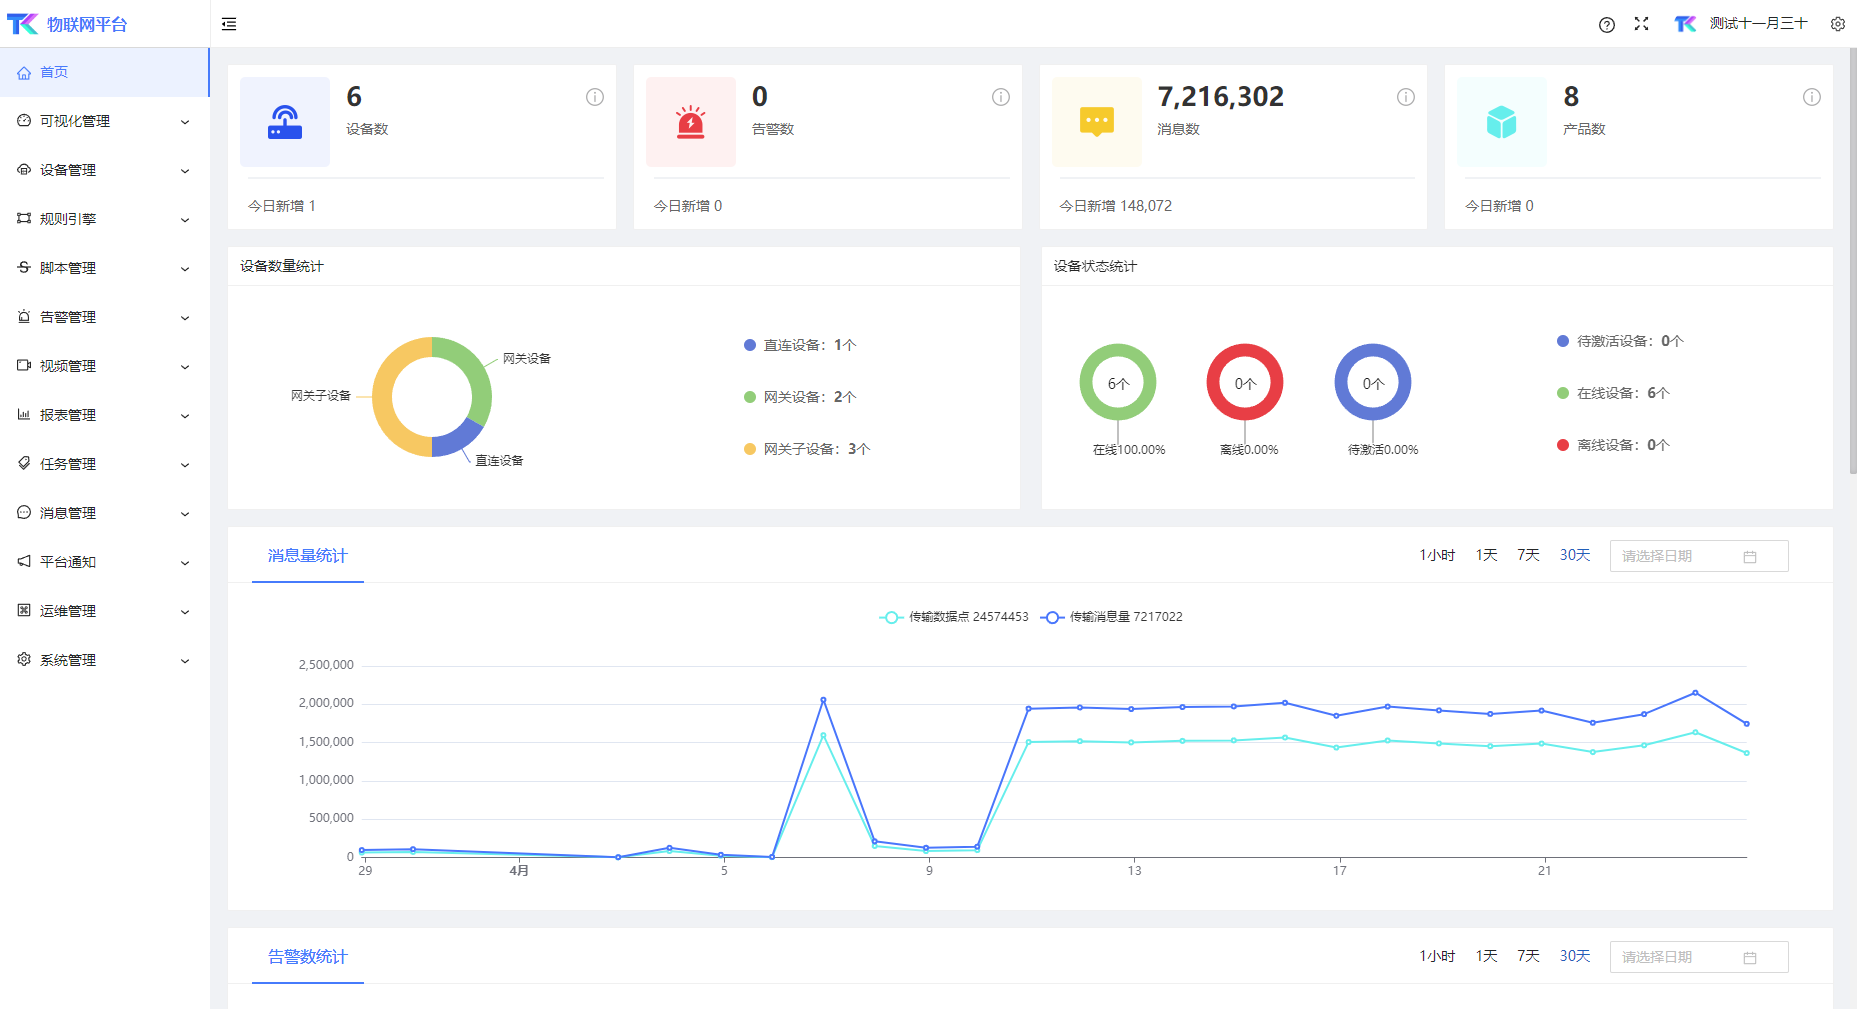Viewport: 1857px width, 1009px height.
Task: Expand the 消息管理 chevron
Action: (185, 514)
